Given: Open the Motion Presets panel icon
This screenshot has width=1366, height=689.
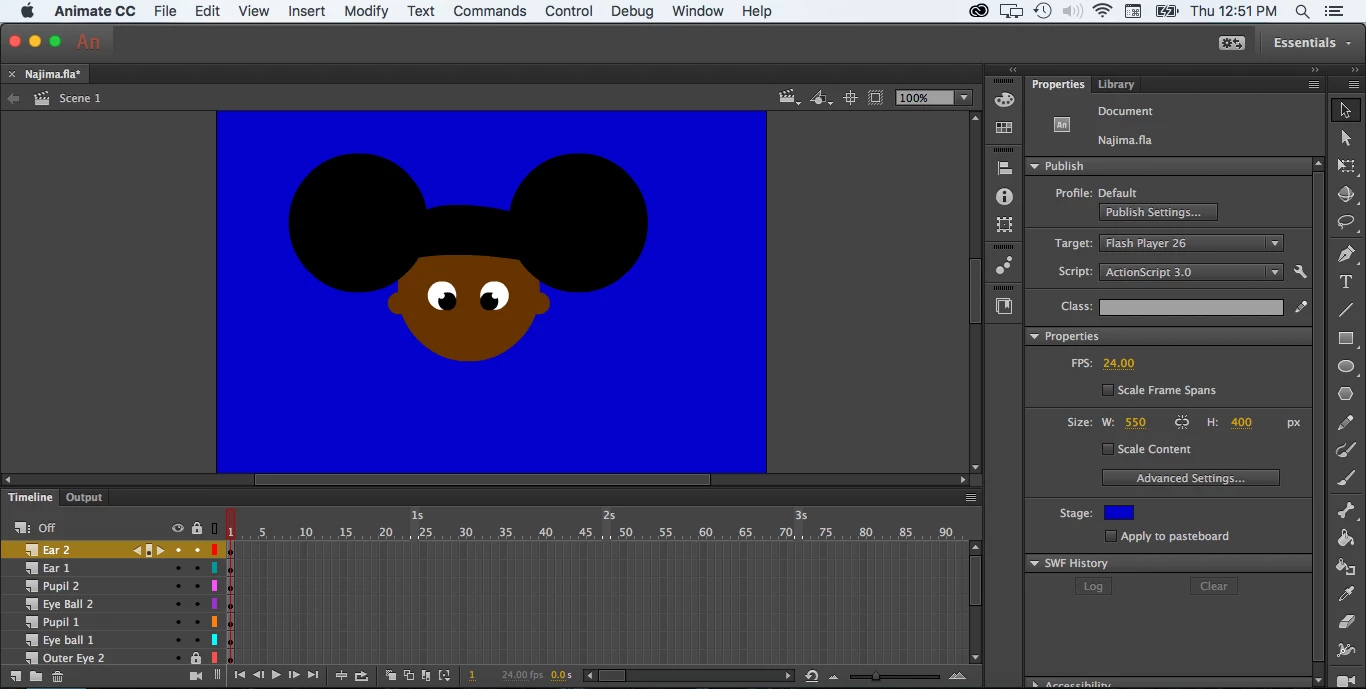Looking at the screenshot, I should (x=1004, y=266).
